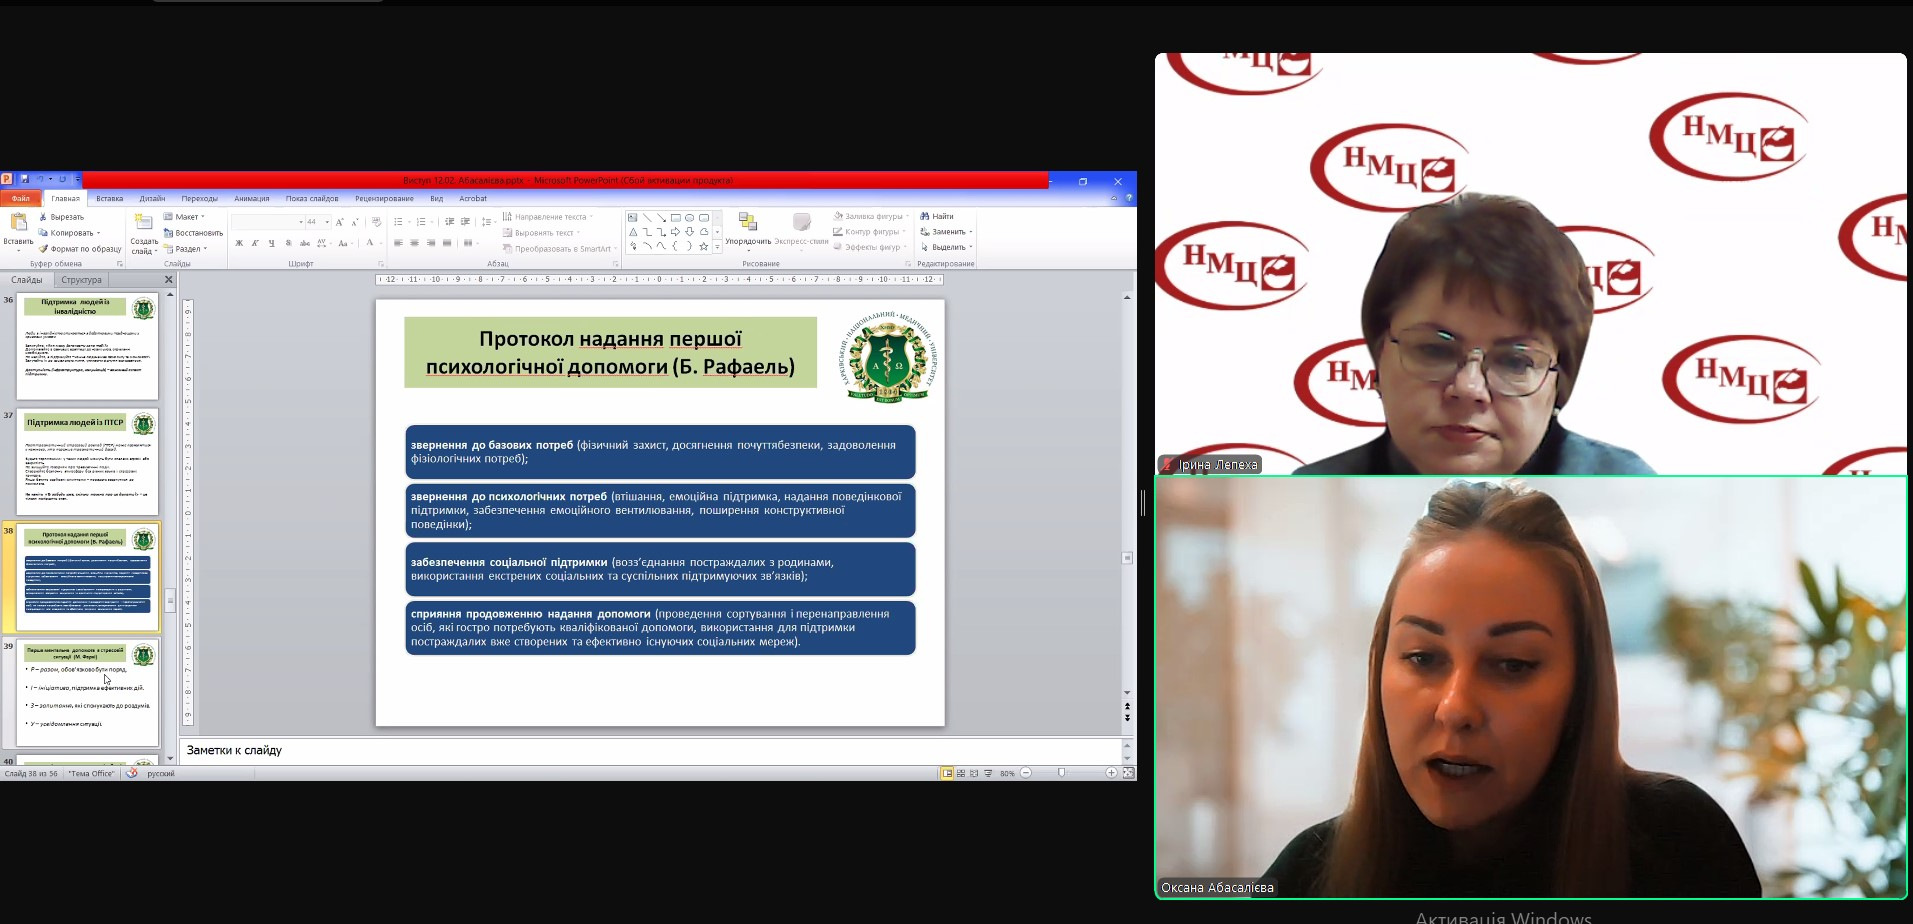Select slide 39 thumbnail in slides panel
This screenshot has width=1913, height=924.
point(88,693)
